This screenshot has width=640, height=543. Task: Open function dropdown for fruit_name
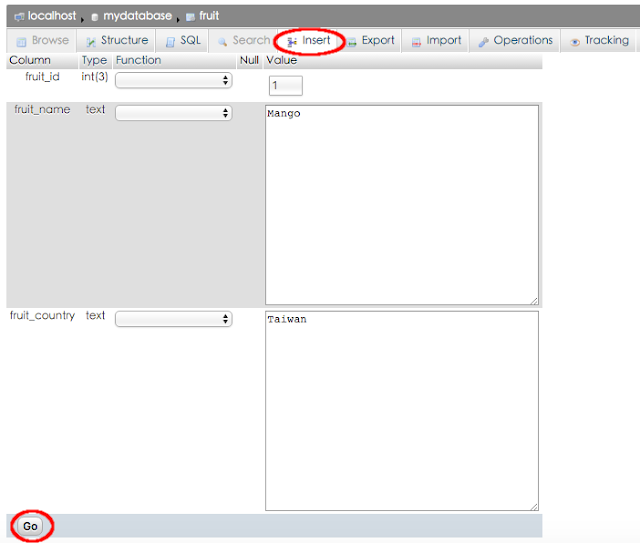174,113
